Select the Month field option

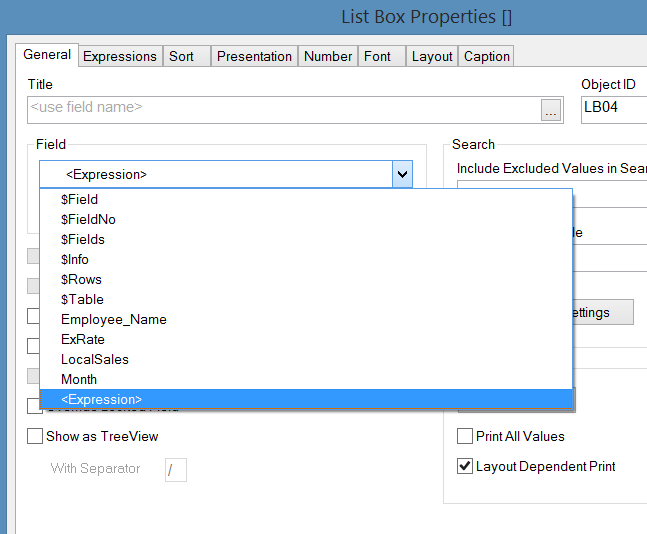[x=79, y=380]
